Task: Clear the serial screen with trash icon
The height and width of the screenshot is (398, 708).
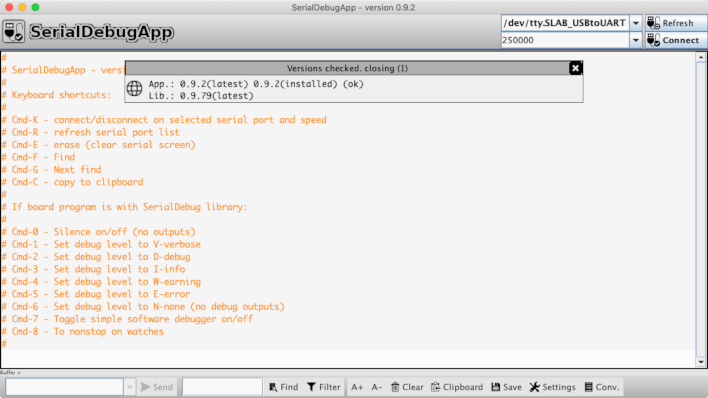Action: [407, 387]
